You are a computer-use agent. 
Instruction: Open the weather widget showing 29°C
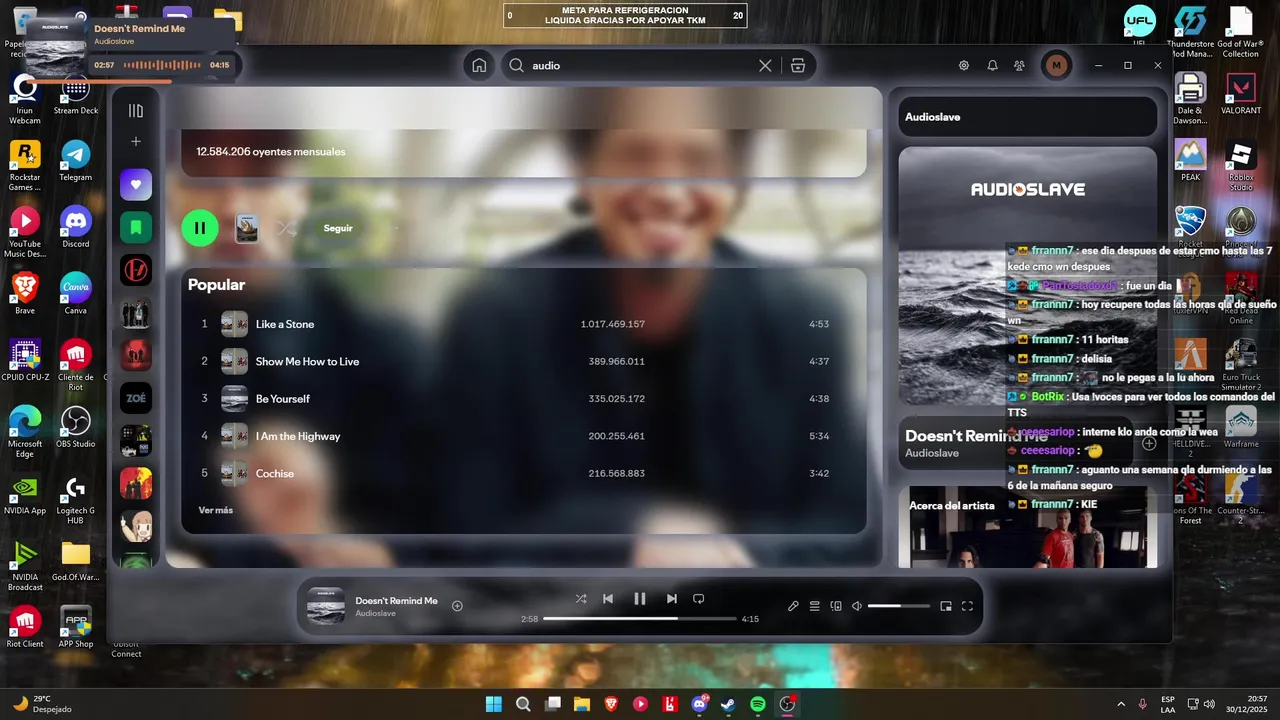42,704
